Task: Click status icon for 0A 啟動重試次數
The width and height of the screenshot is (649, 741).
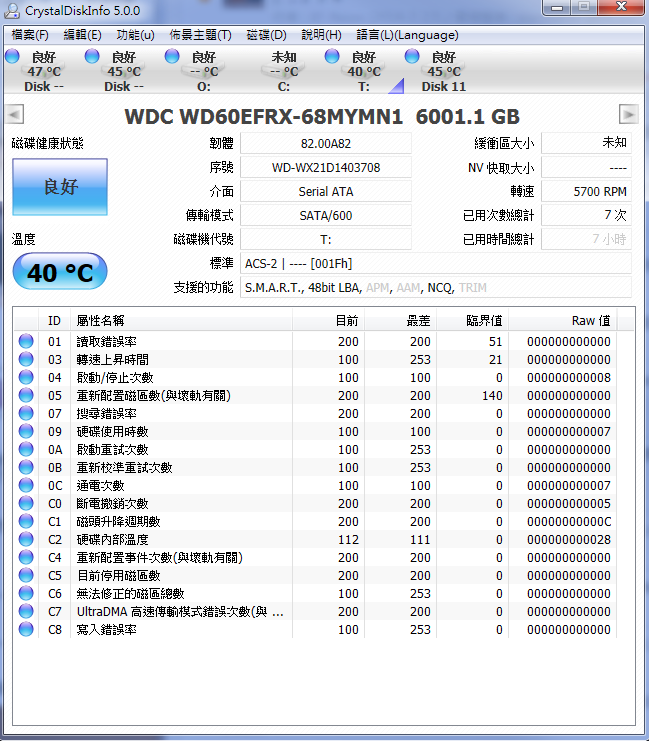Action: click(26, 449)
